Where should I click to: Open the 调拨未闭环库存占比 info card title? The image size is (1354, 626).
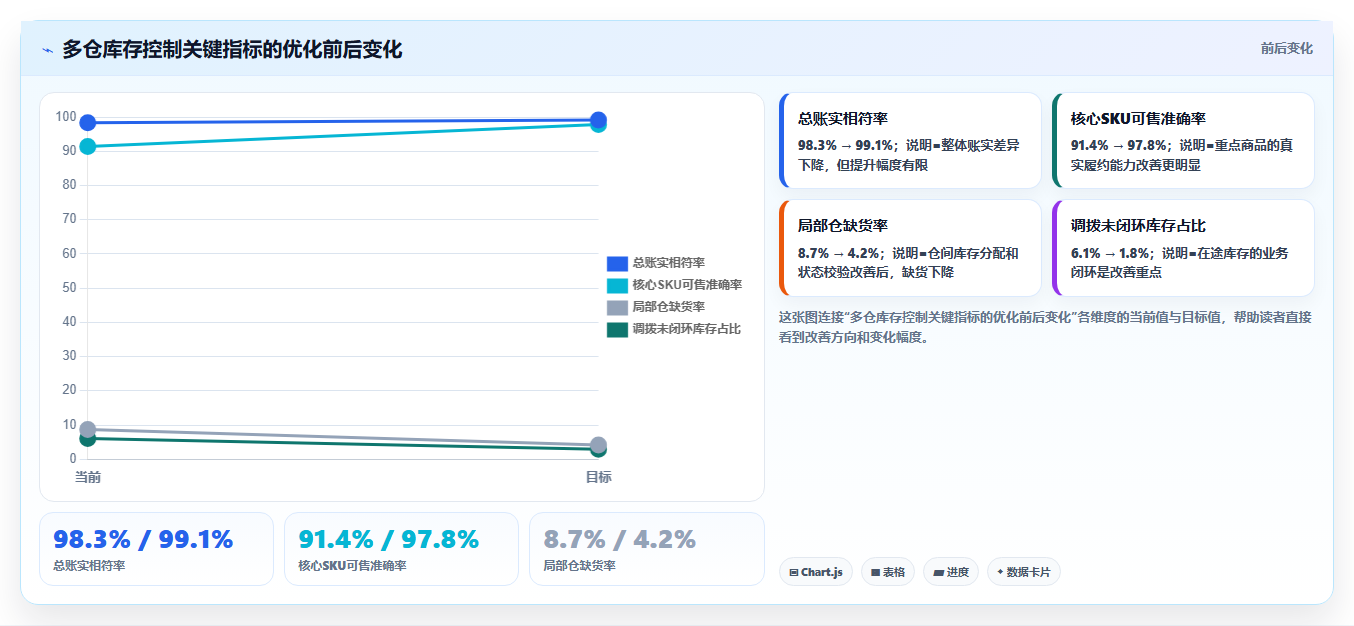pos(1138,226)
